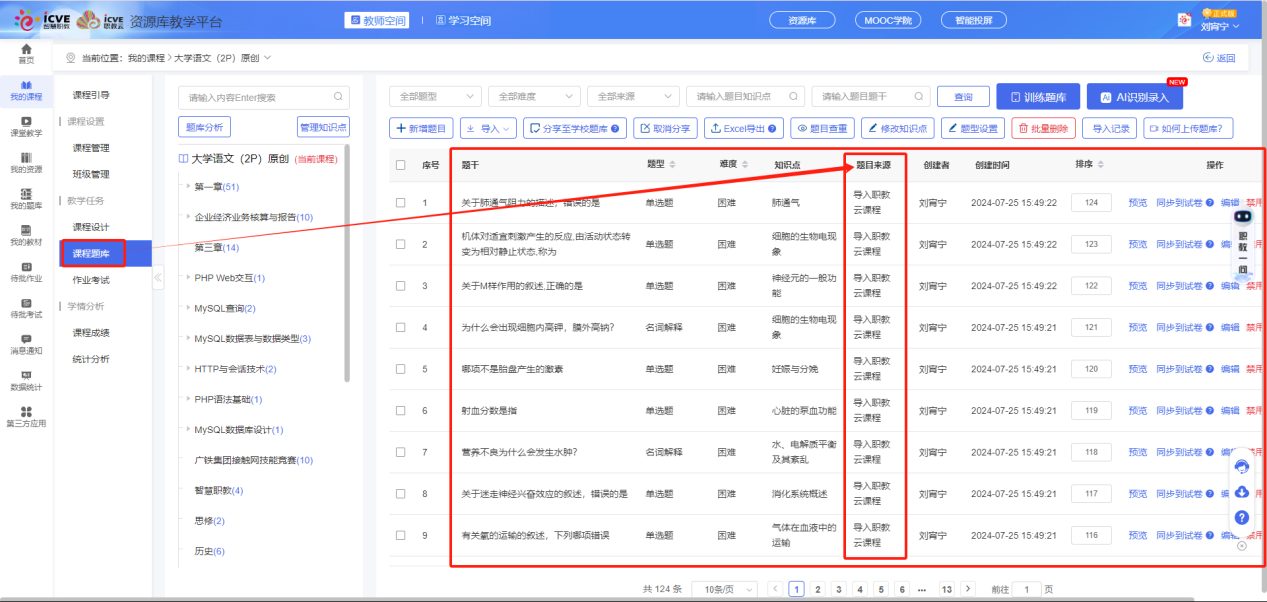Image resolution: width=1267 pixels, height=602 pixels.
Task: Open 我的资源 from the left sidebar
Action: click(26, 163)
